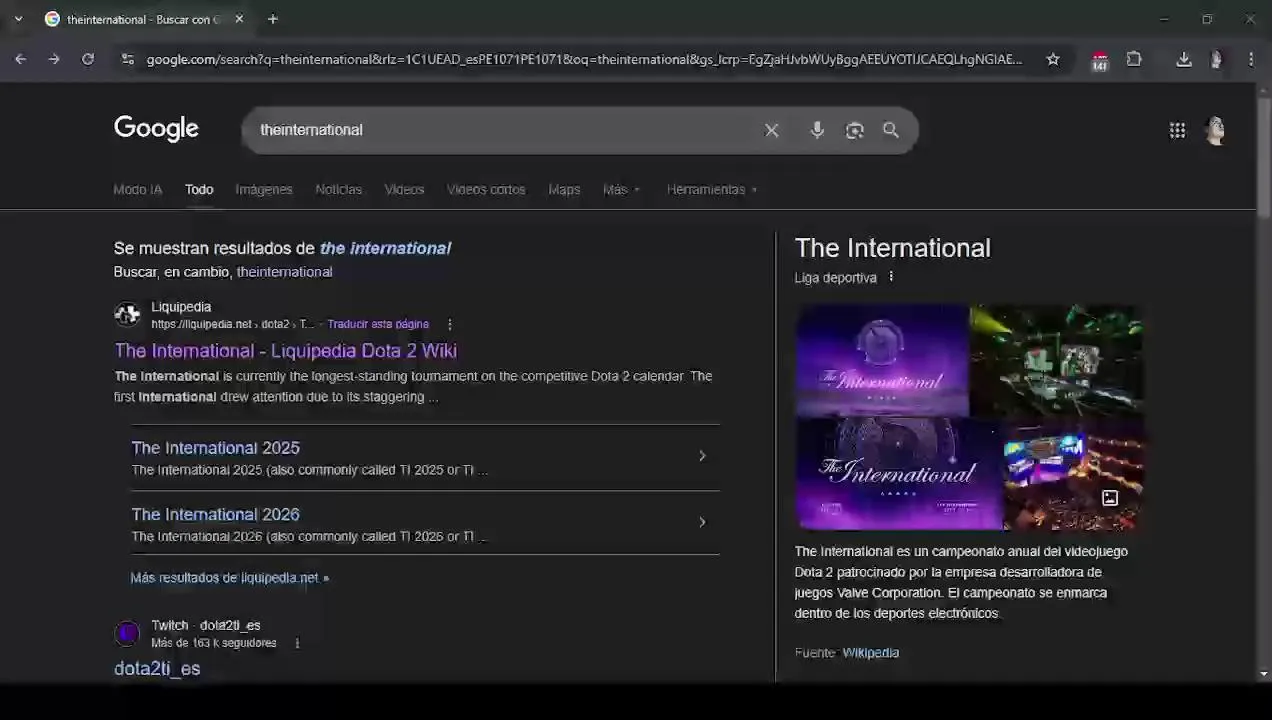Click the Twitch result favicon
This screenshot has height=720, width=1272.
[127, 633]
